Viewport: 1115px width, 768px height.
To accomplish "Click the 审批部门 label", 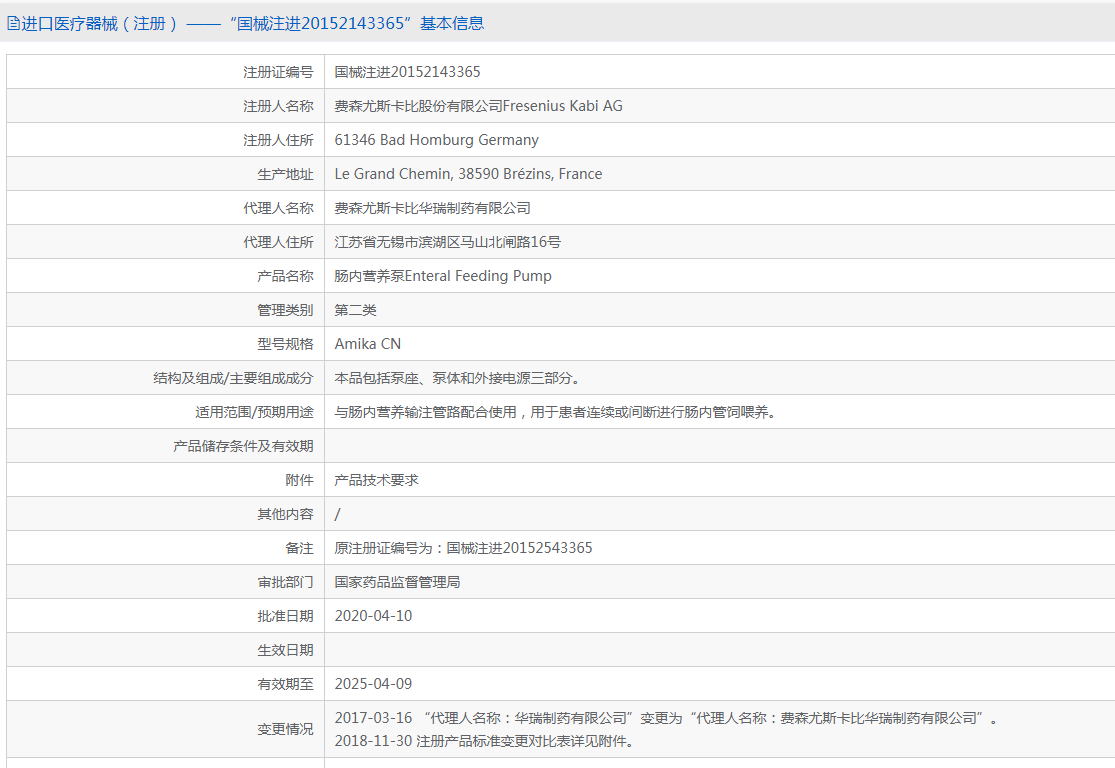I will coord(285,582).
